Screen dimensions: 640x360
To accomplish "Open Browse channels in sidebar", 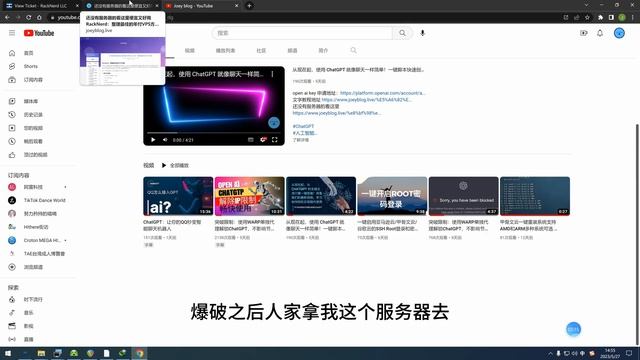I will 33,267.
